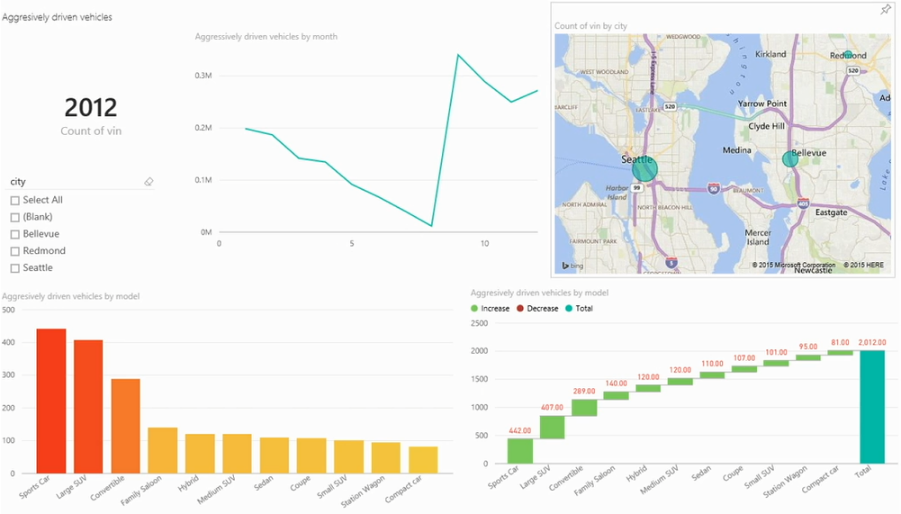Screen dimensions: 901x514
Task: Click the 'Aggresively driven vehicles' page title
Action: tap(57, 17)
